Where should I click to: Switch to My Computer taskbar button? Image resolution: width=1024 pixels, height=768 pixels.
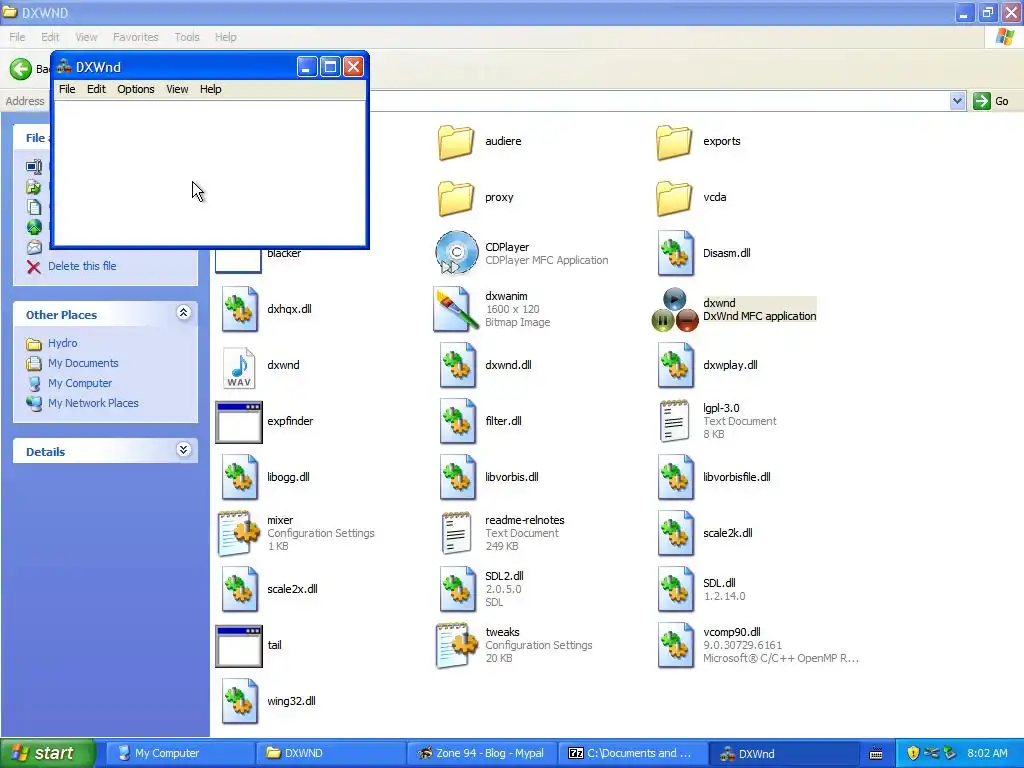[178, 754]
